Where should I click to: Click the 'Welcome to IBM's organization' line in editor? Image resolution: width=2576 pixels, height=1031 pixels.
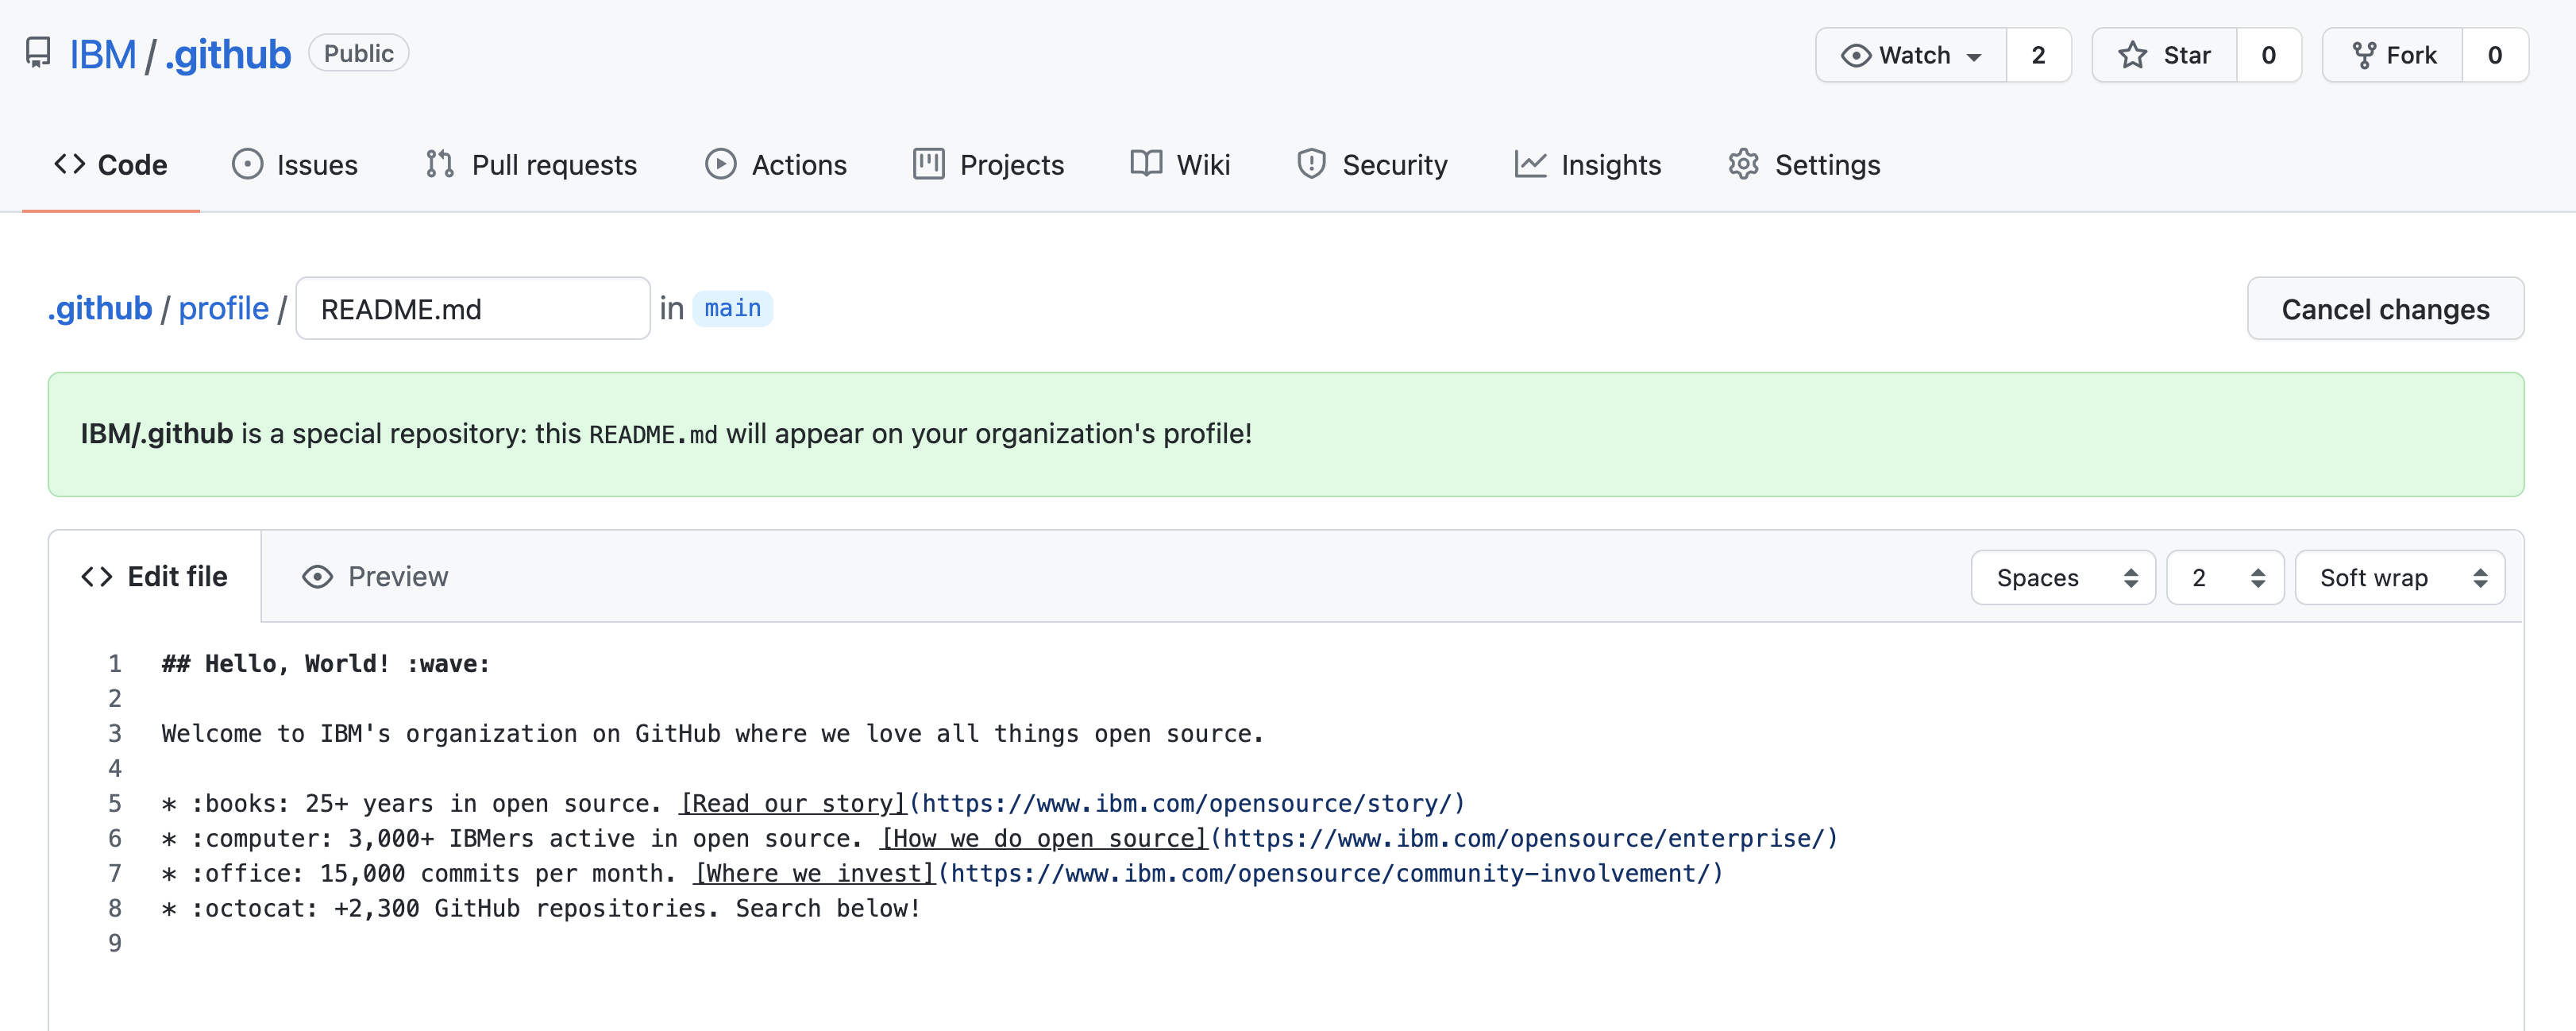[x=713, y=734]
